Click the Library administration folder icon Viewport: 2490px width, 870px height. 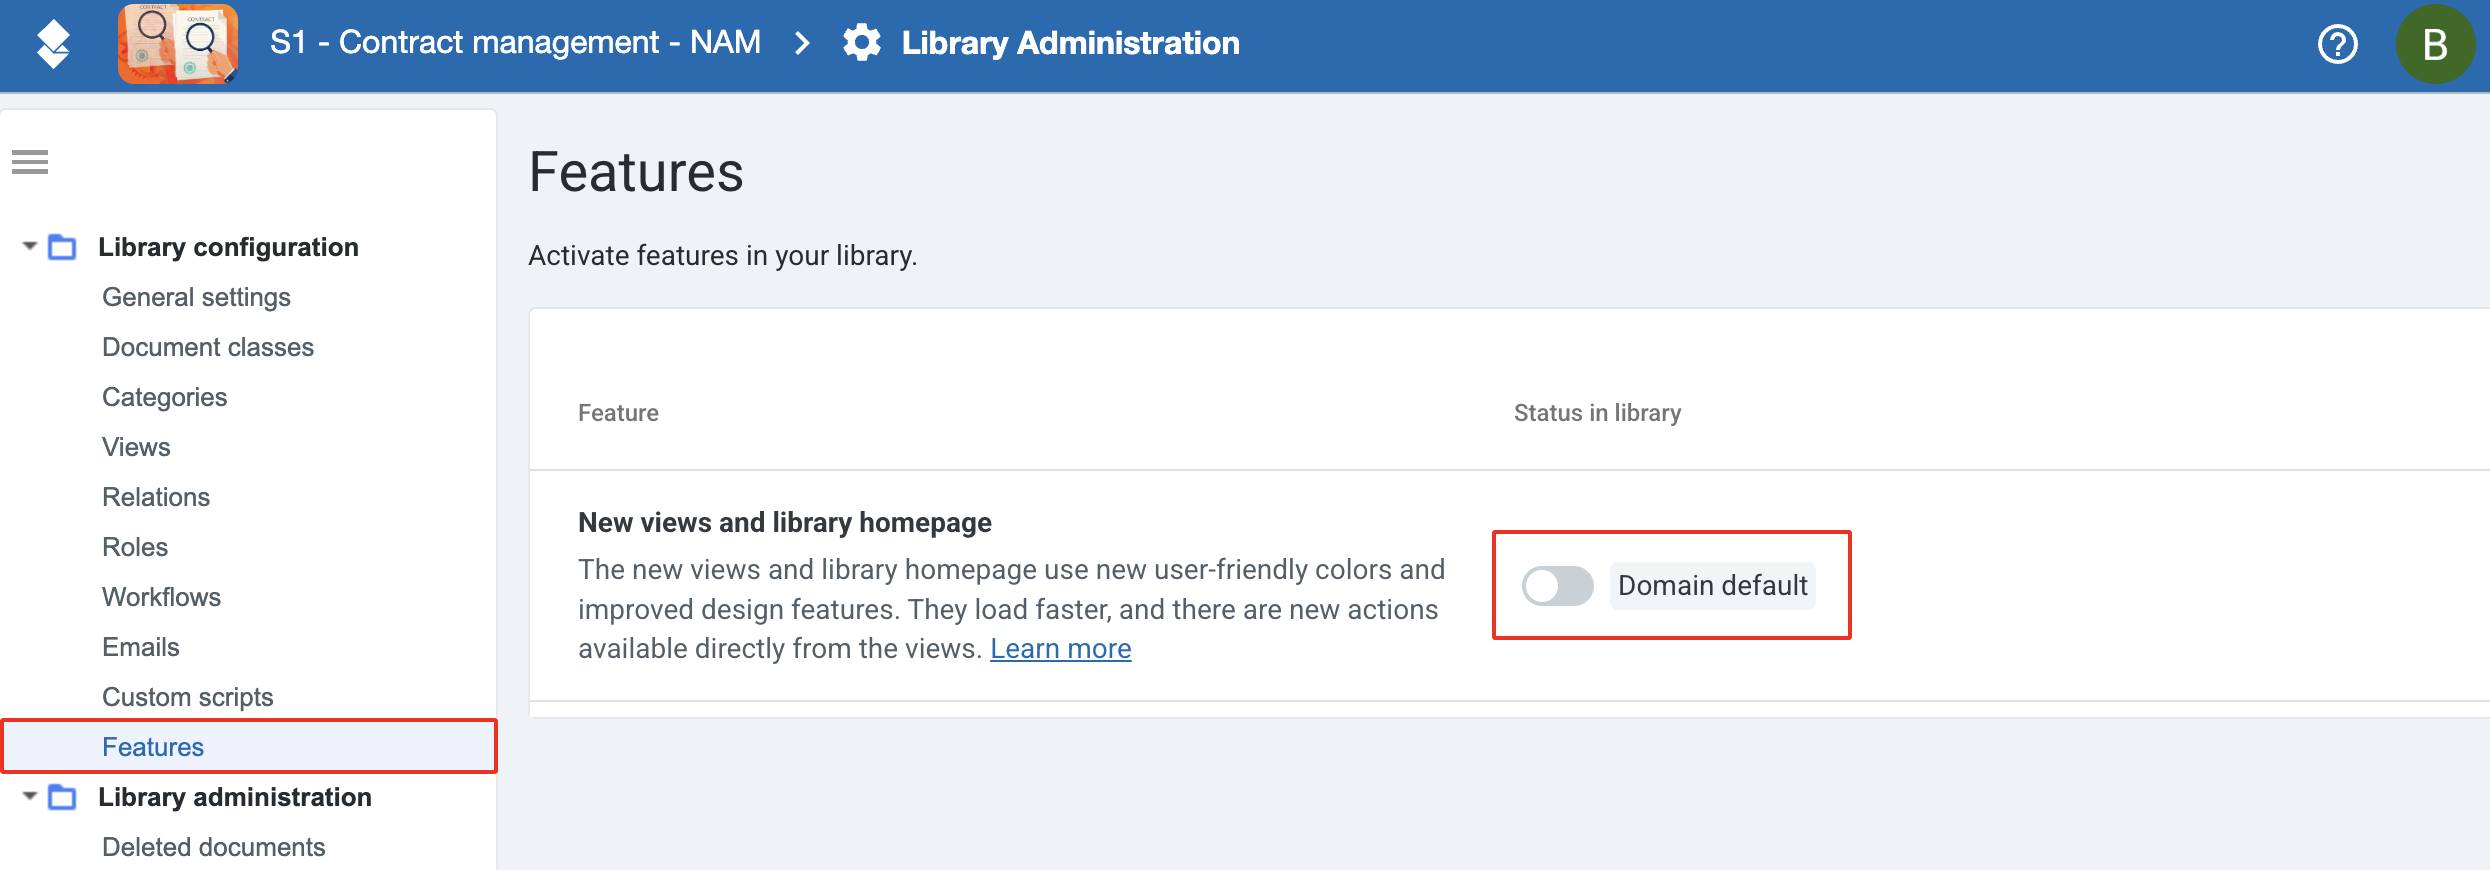tap(62, 797)
